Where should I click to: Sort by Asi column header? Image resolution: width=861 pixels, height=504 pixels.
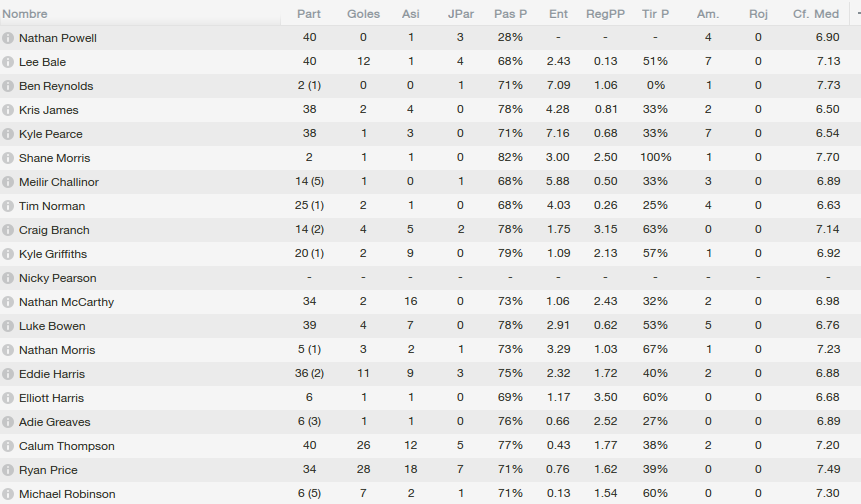click(x=411, y=14)
